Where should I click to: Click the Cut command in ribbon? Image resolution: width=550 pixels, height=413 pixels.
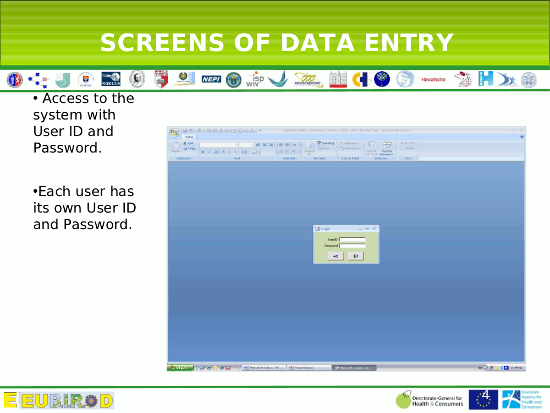(x=189, y=144)
